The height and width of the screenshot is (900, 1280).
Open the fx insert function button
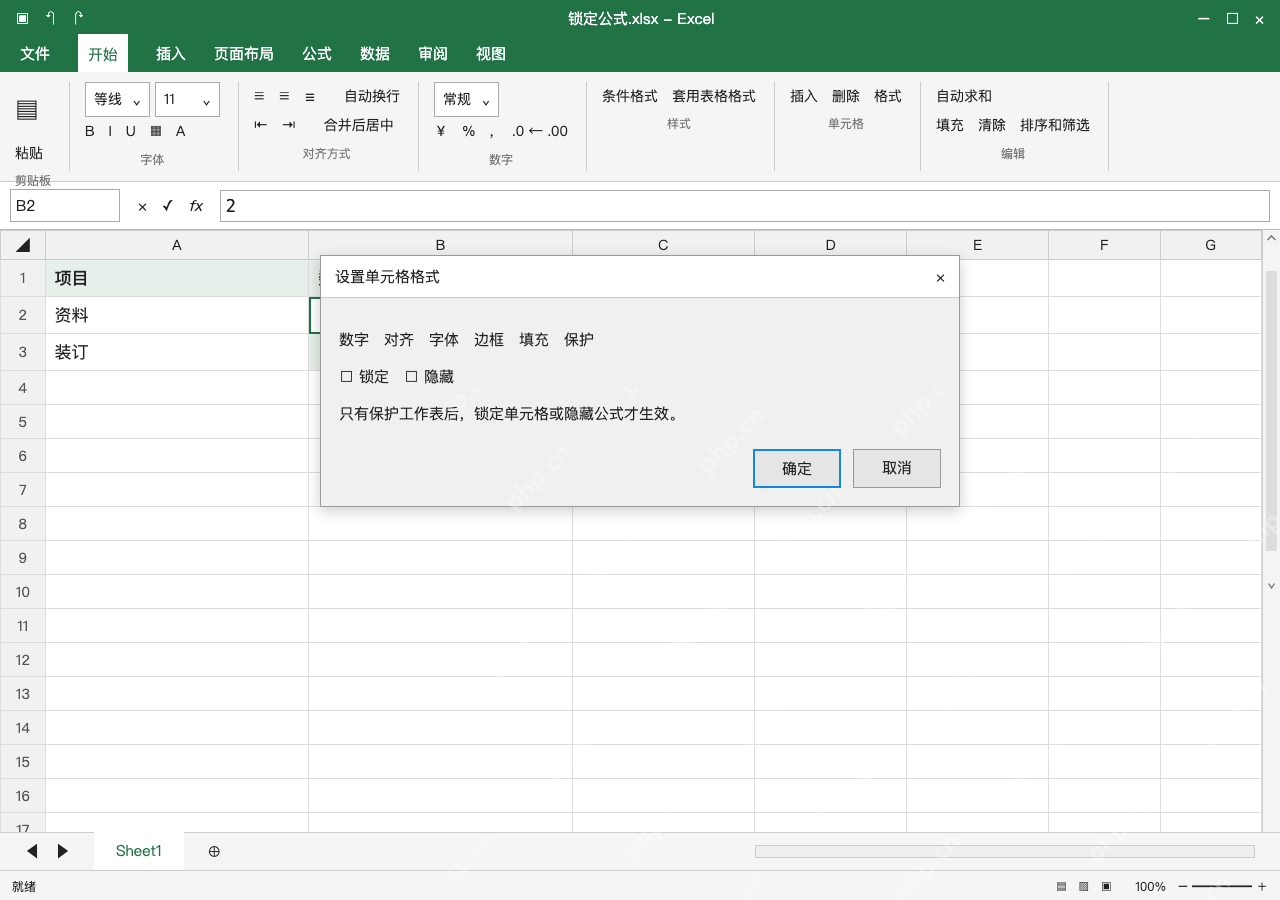pos(197,206)
